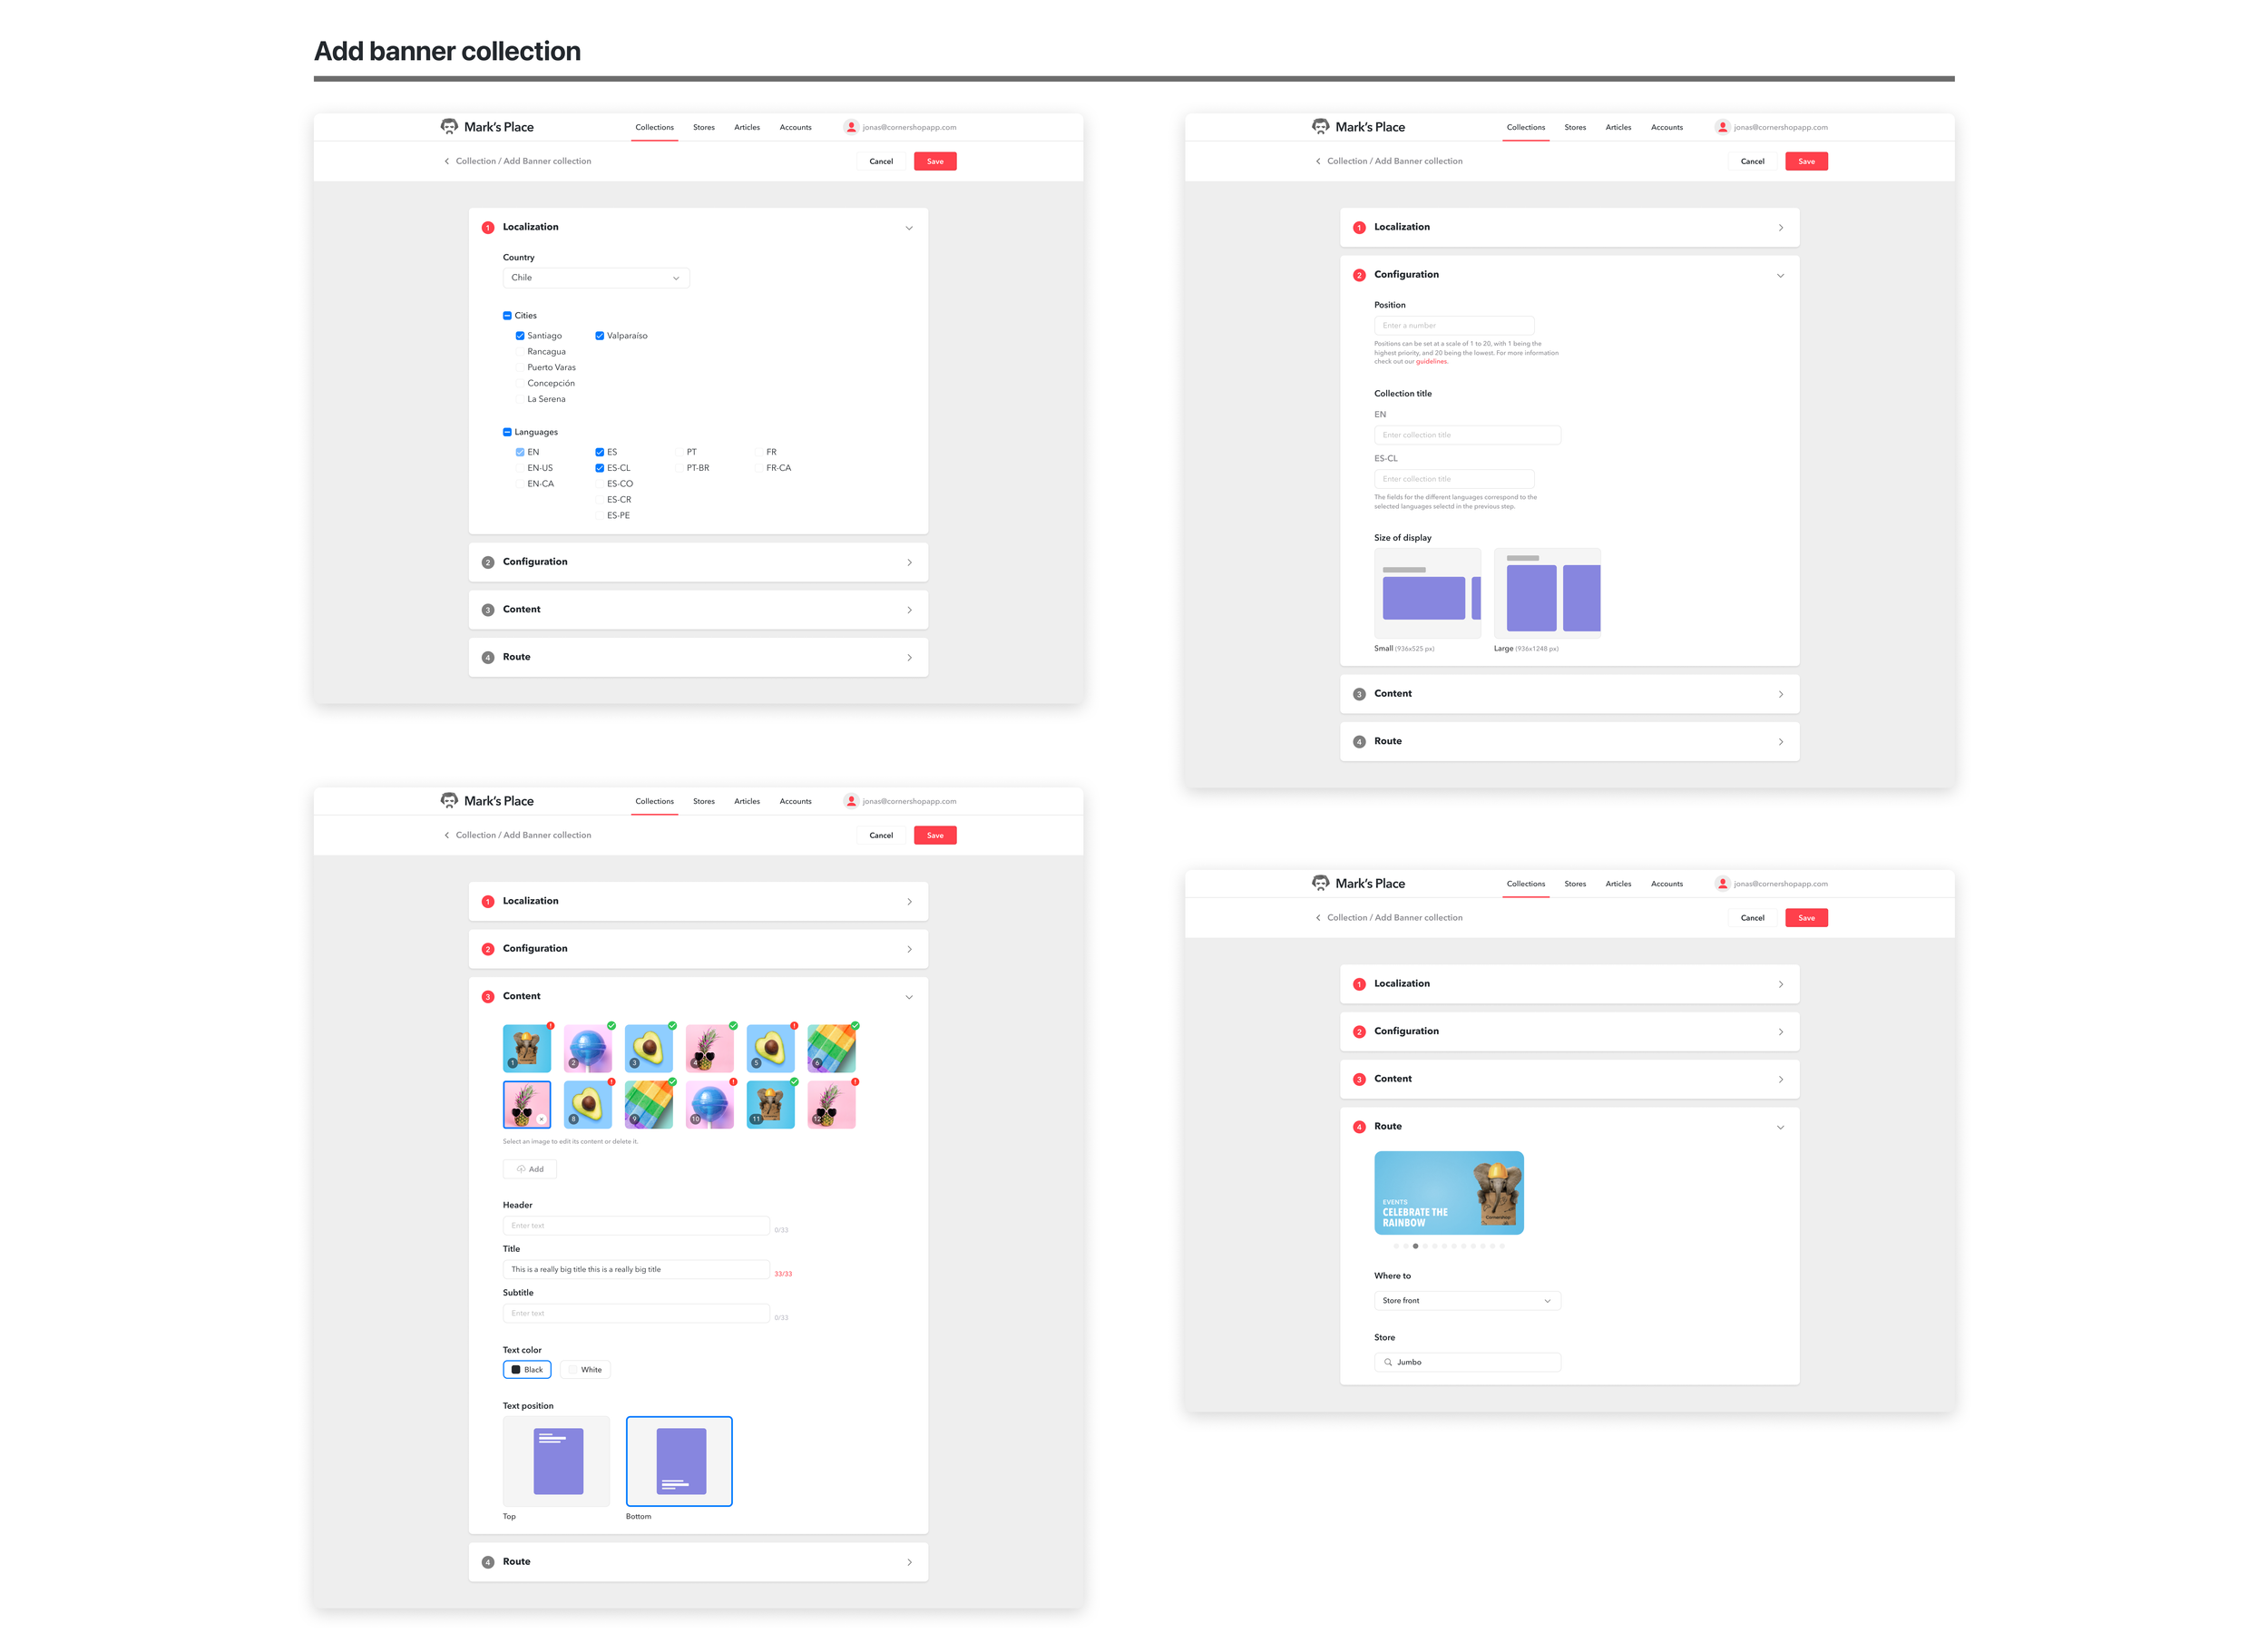
Task: Open the Country dropdown showing Chile
Action: pos(595,278)
